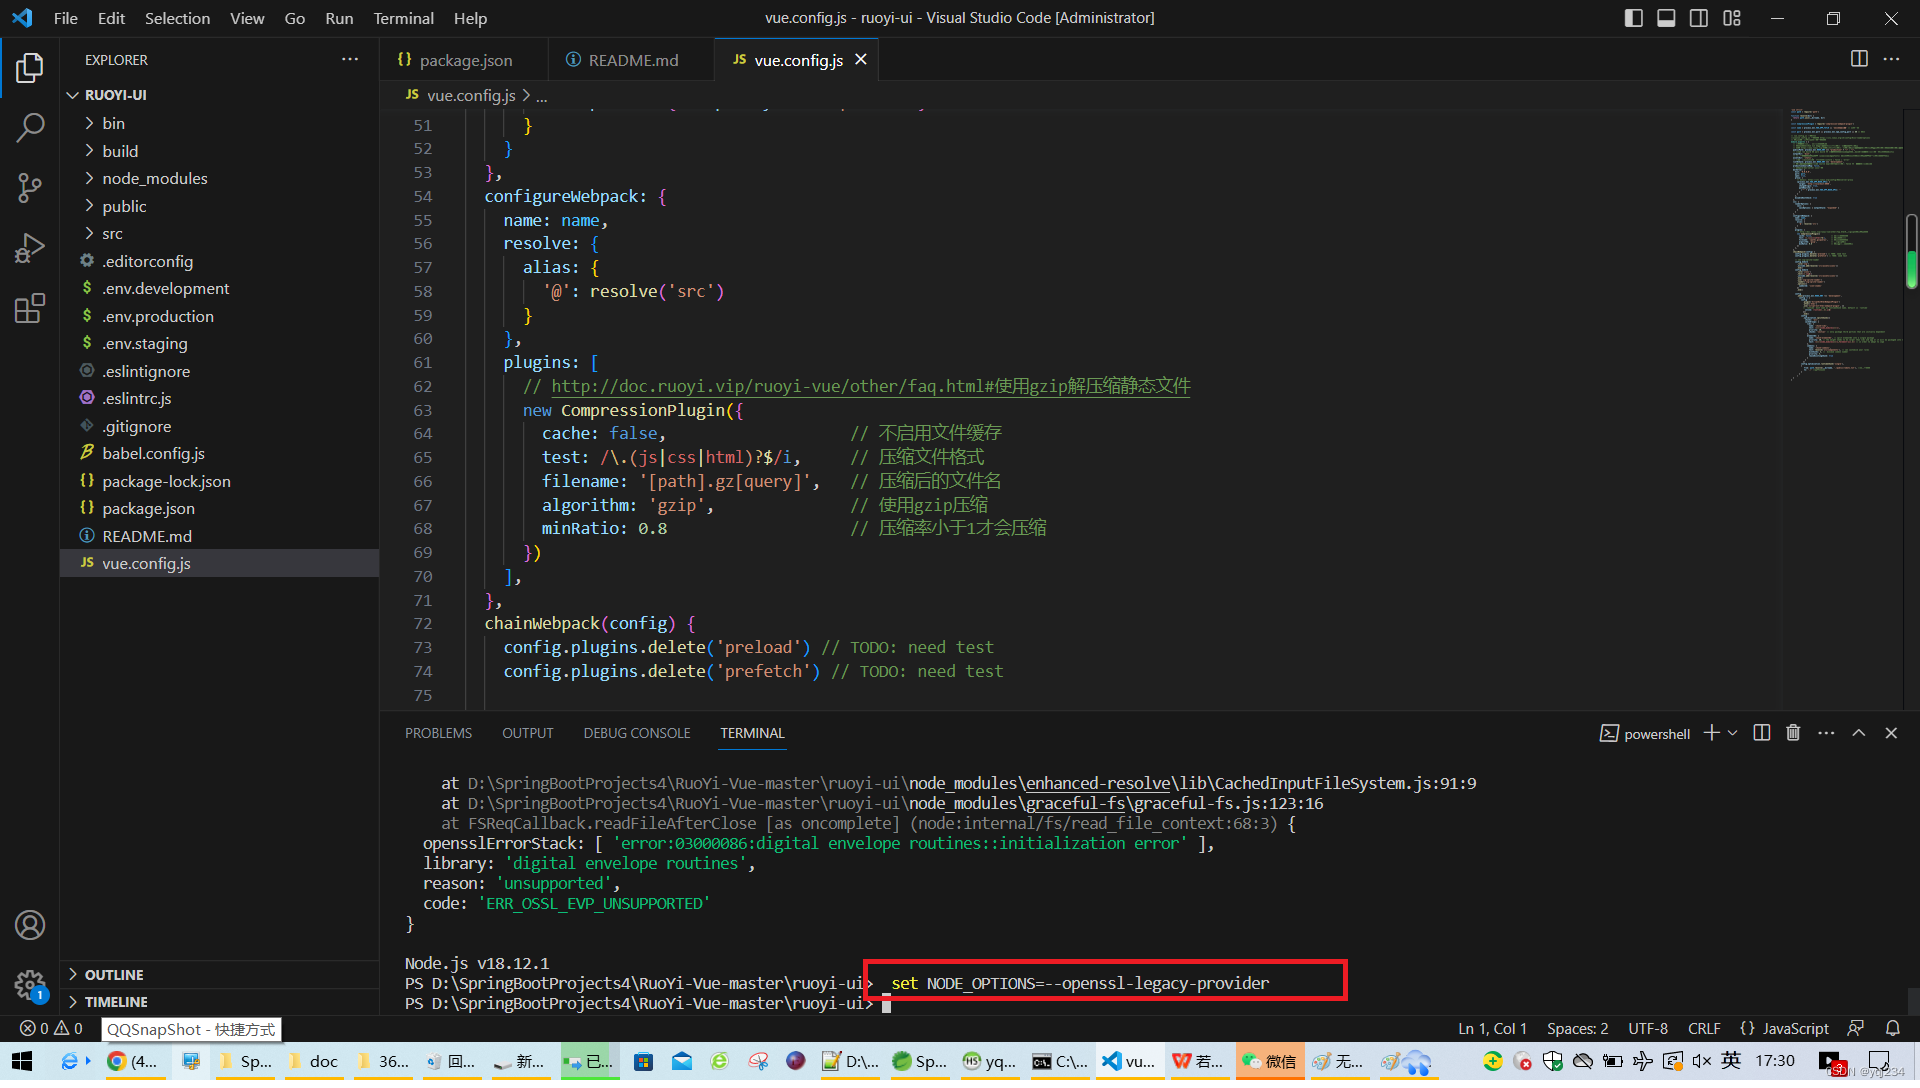Open the terminal launch profile dropdown arrow
Image resolution: width=1920 pixels, height=1088 pixels.
(x=1733, y=733)
